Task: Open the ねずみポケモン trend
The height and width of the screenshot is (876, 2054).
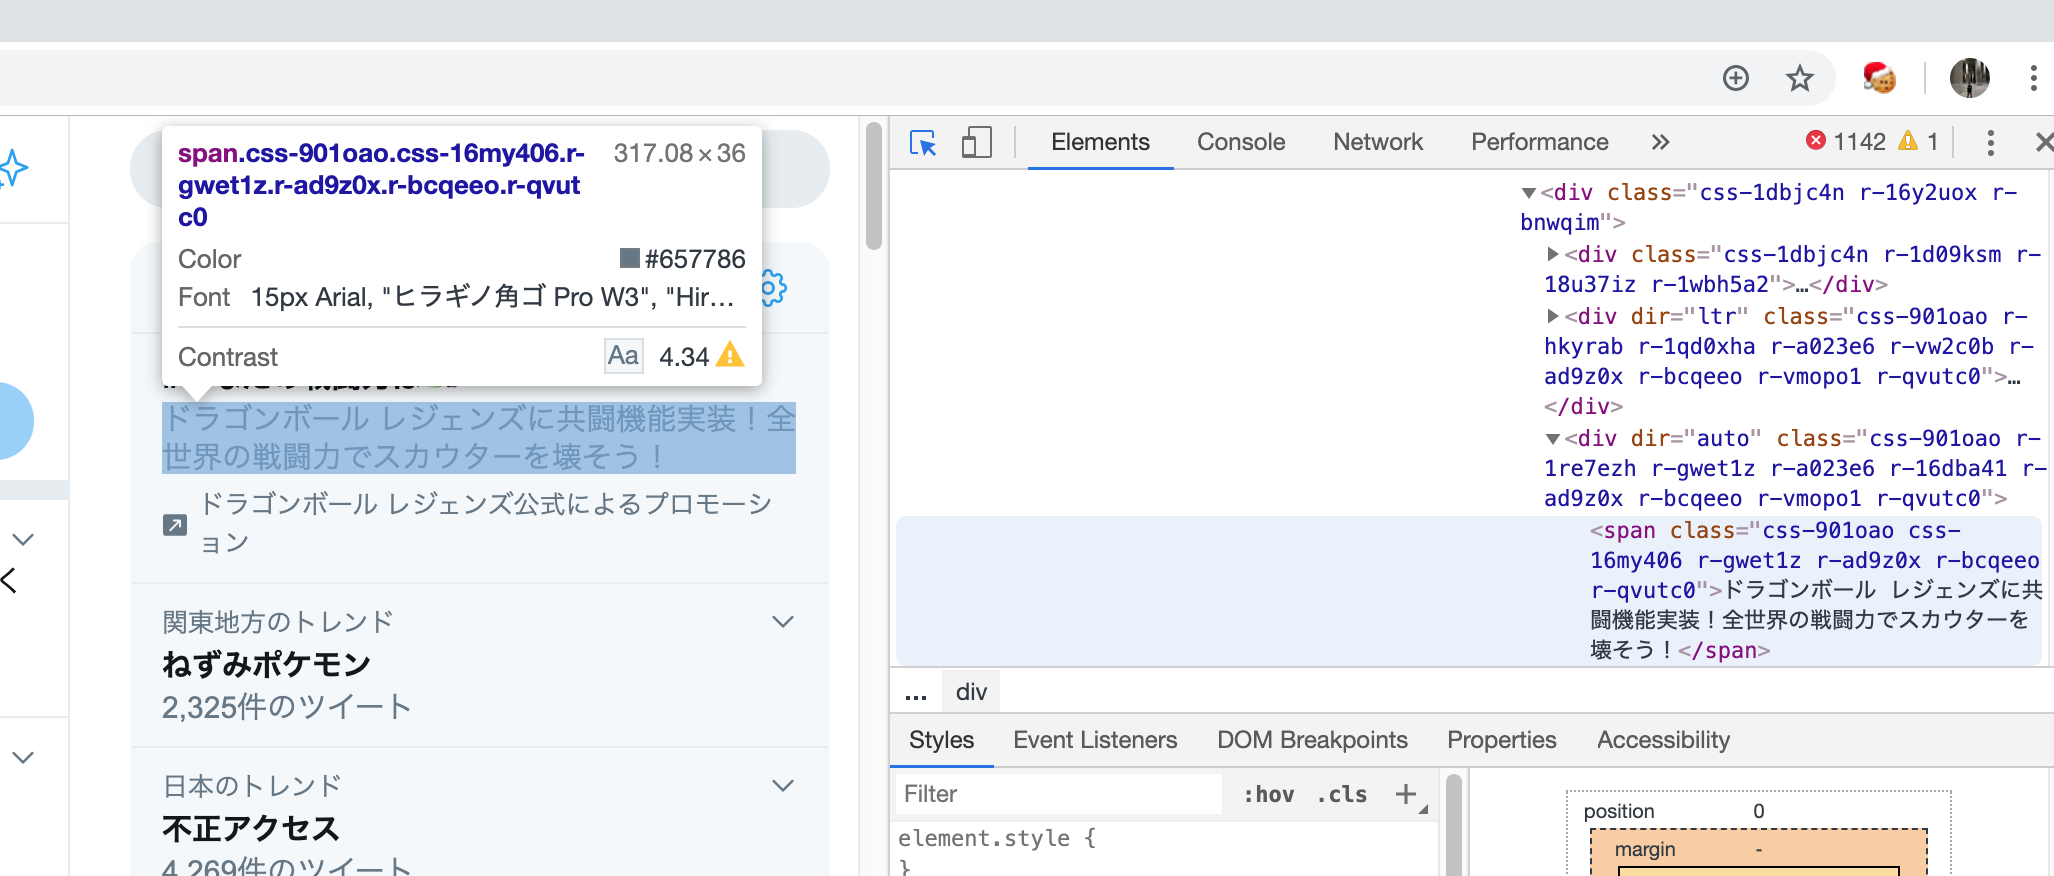Action: click(266, 664)
